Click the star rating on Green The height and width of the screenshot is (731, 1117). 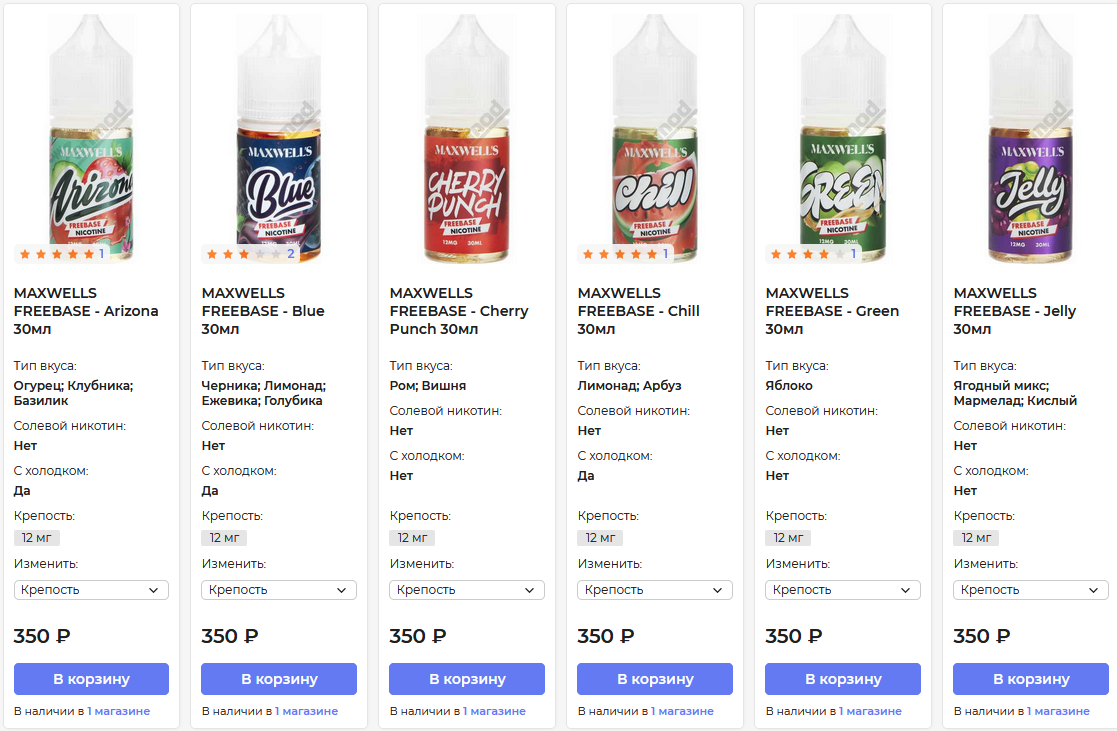coord(810,254)
